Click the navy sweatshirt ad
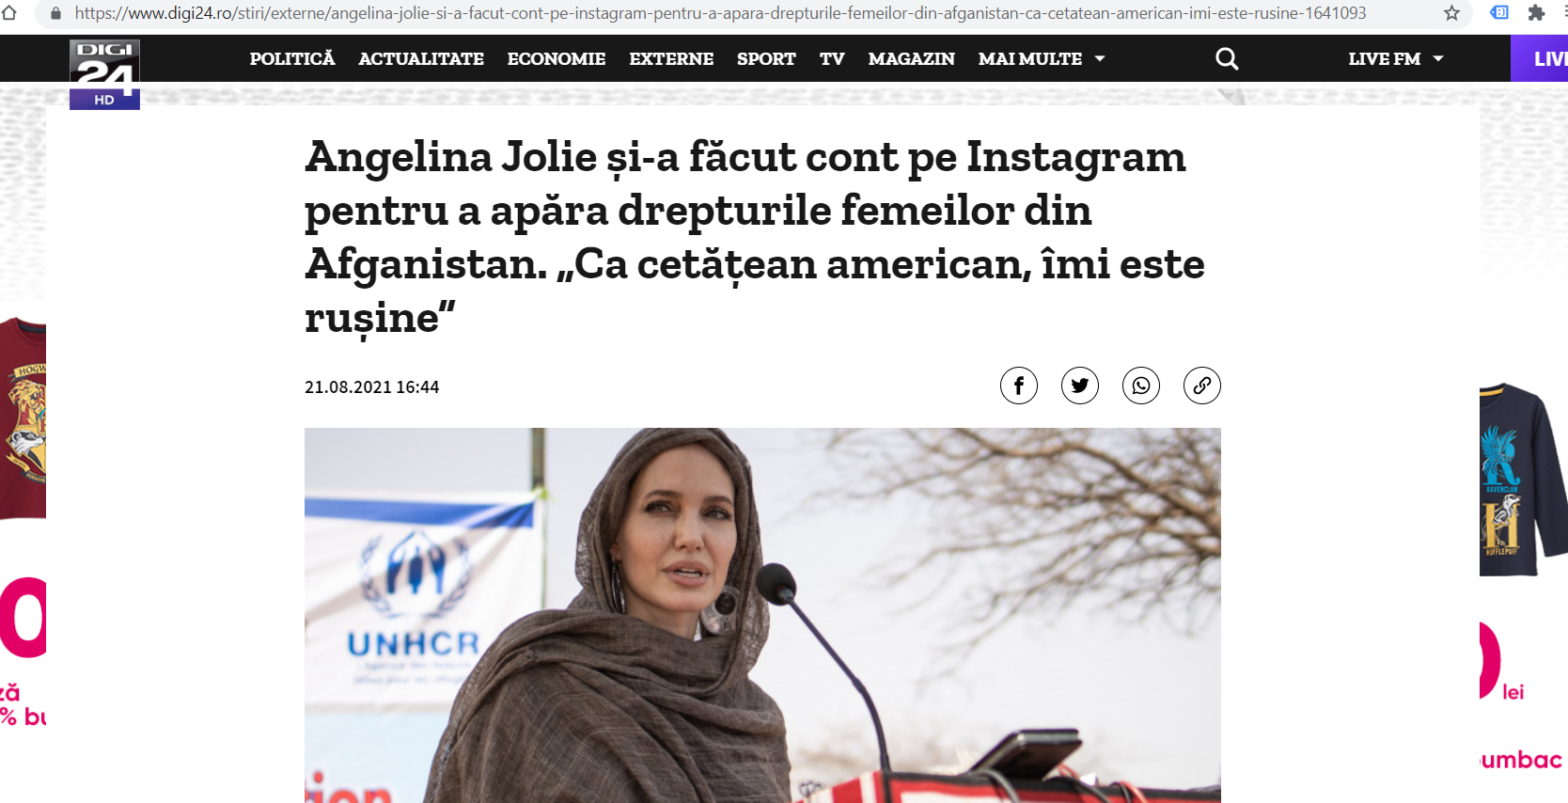 [1523, 480]
